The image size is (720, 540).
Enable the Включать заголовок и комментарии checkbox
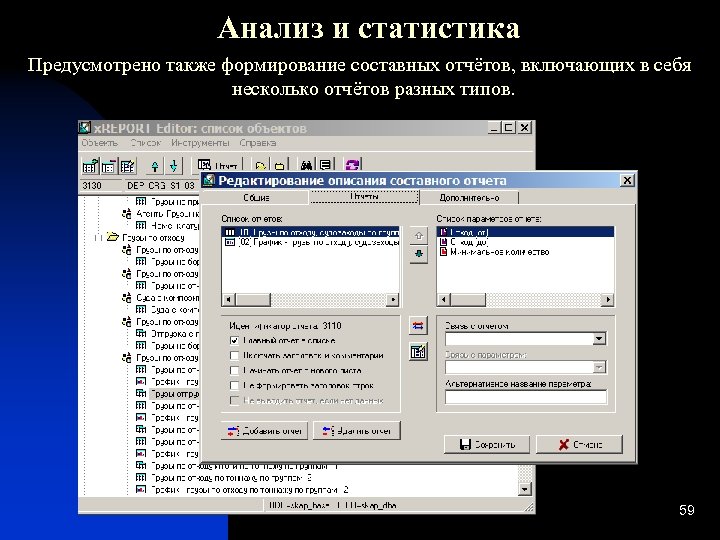tap(235, 356)
